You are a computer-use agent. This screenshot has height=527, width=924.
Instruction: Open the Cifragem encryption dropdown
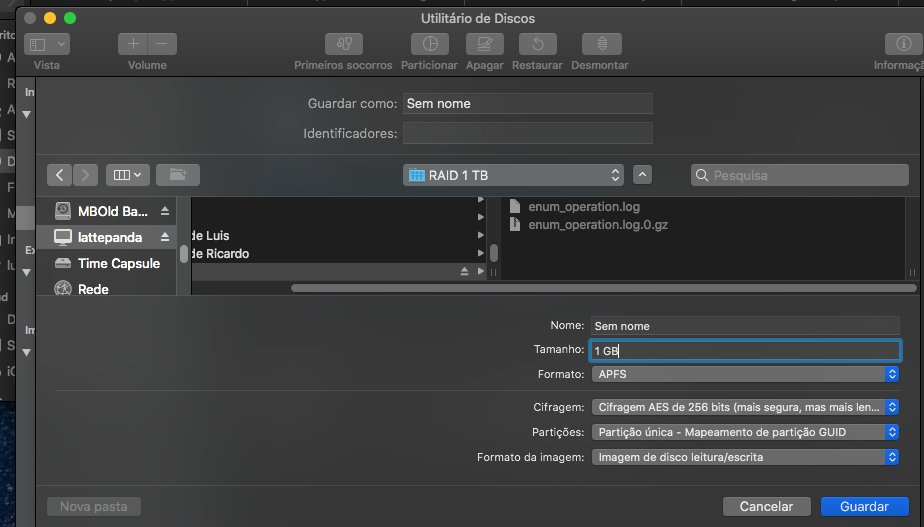(745, 407)
